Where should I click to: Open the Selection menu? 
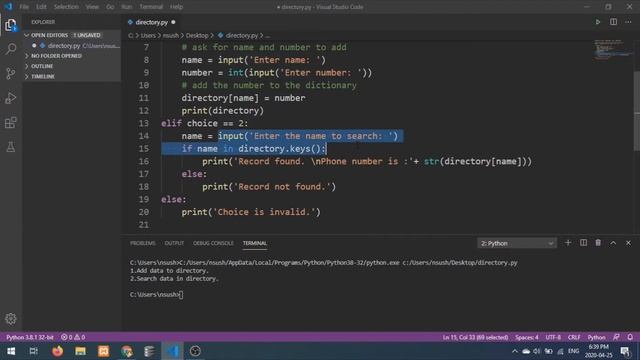(66, 7)
